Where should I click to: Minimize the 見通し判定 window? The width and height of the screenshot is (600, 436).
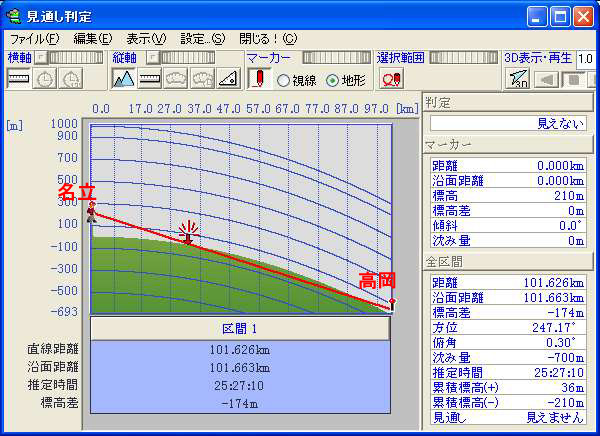click(537, 16)
